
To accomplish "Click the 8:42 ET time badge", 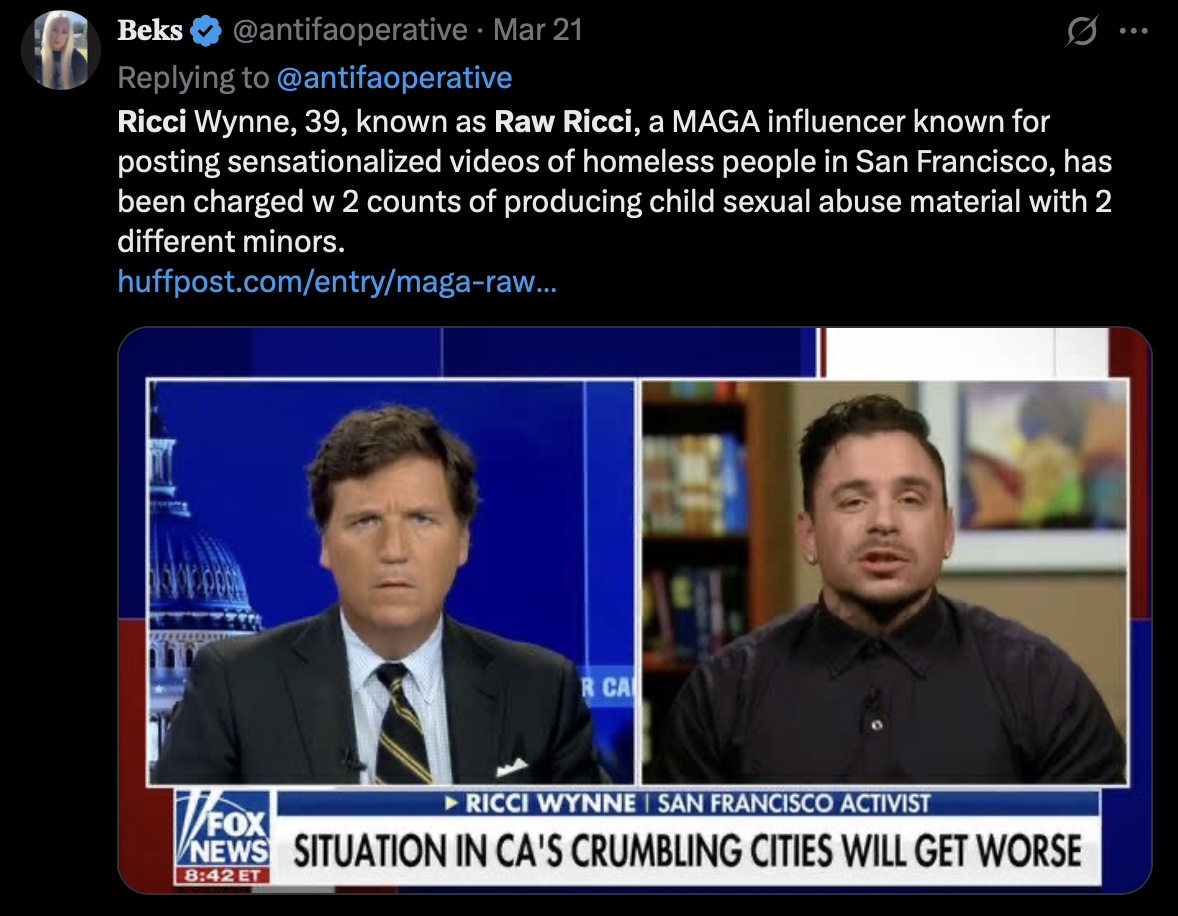I will pyautogui.click(x=222, y=875).
